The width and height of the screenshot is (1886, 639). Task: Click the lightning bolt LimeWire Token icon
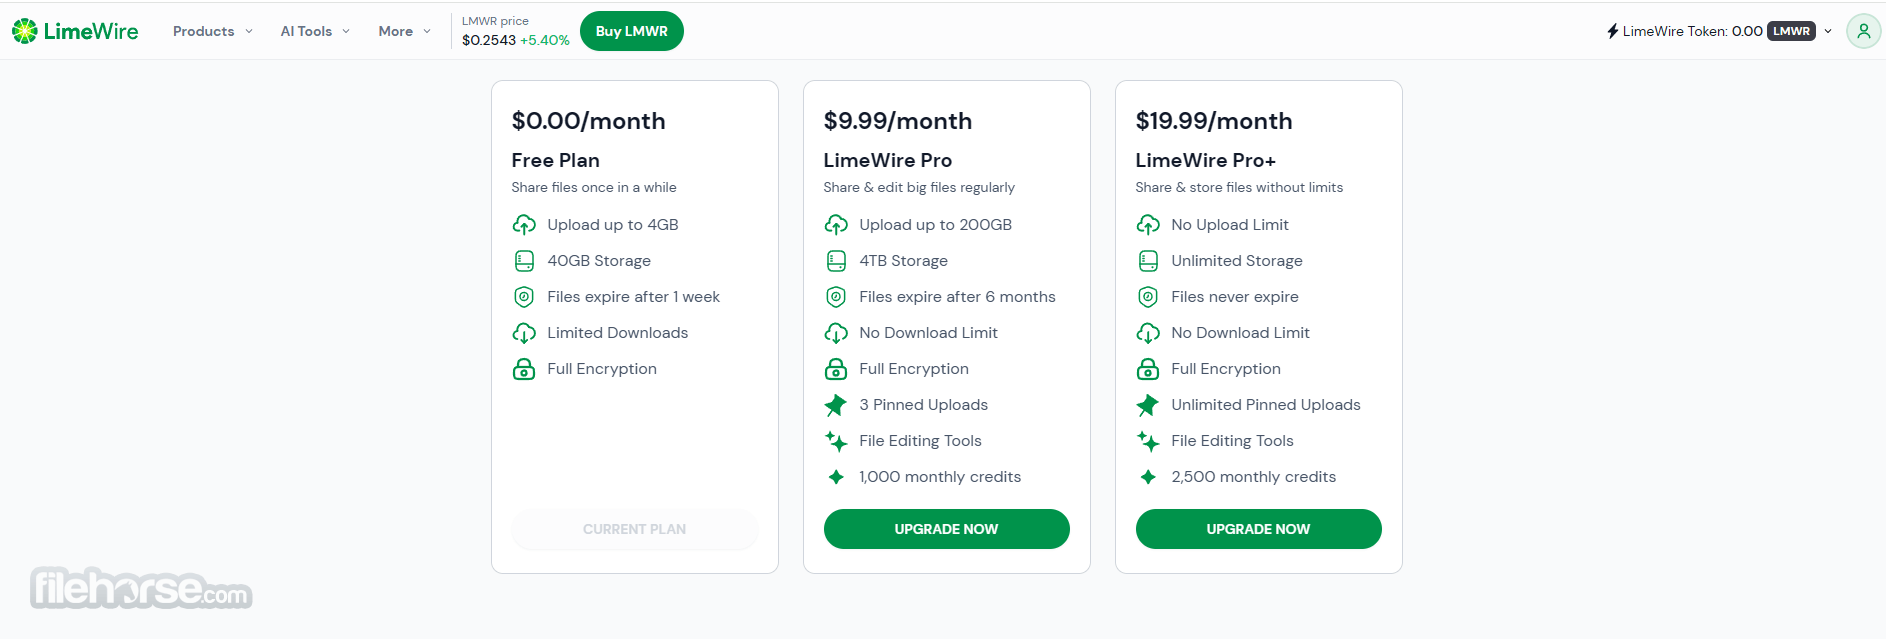(x=1612, y=31)
